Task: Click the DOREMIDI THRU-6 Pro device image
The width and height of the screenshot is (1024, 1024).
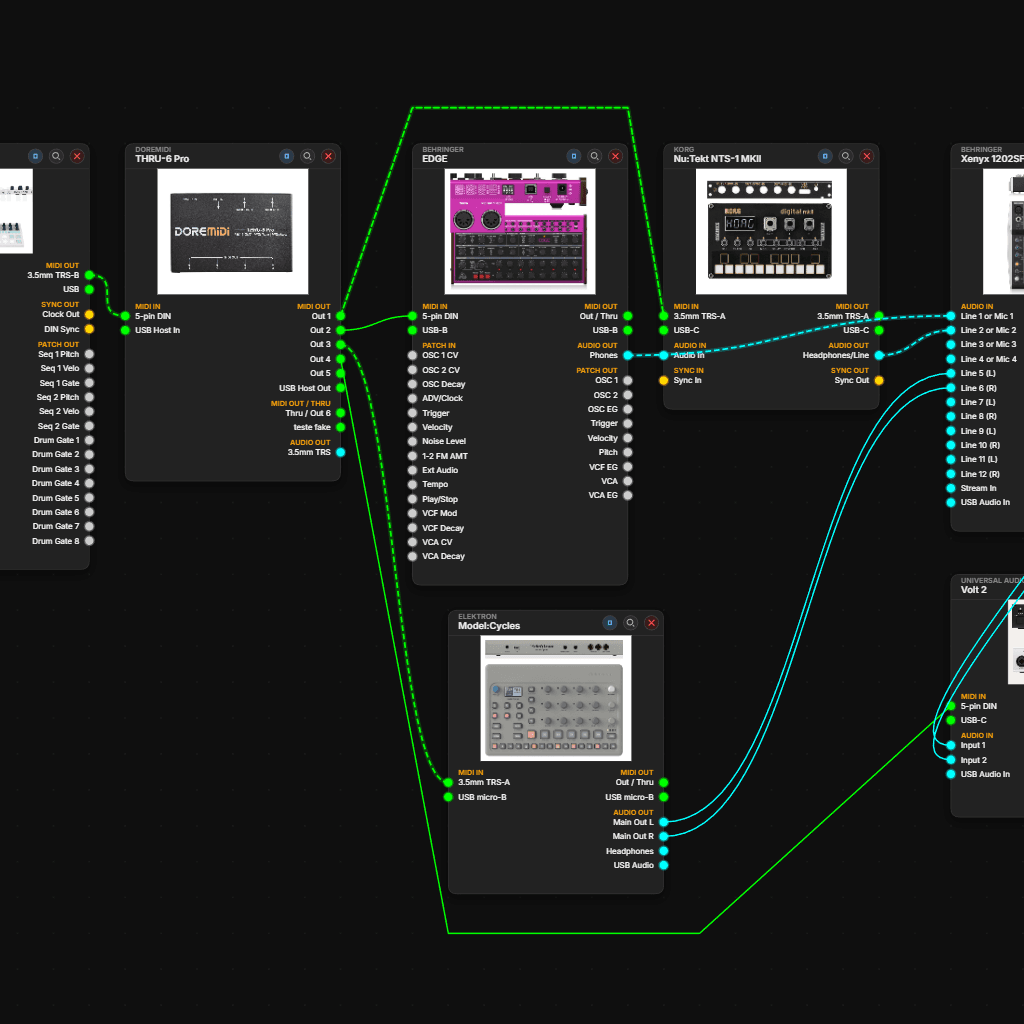Action: pyautogui.click(x=232, y=231)
